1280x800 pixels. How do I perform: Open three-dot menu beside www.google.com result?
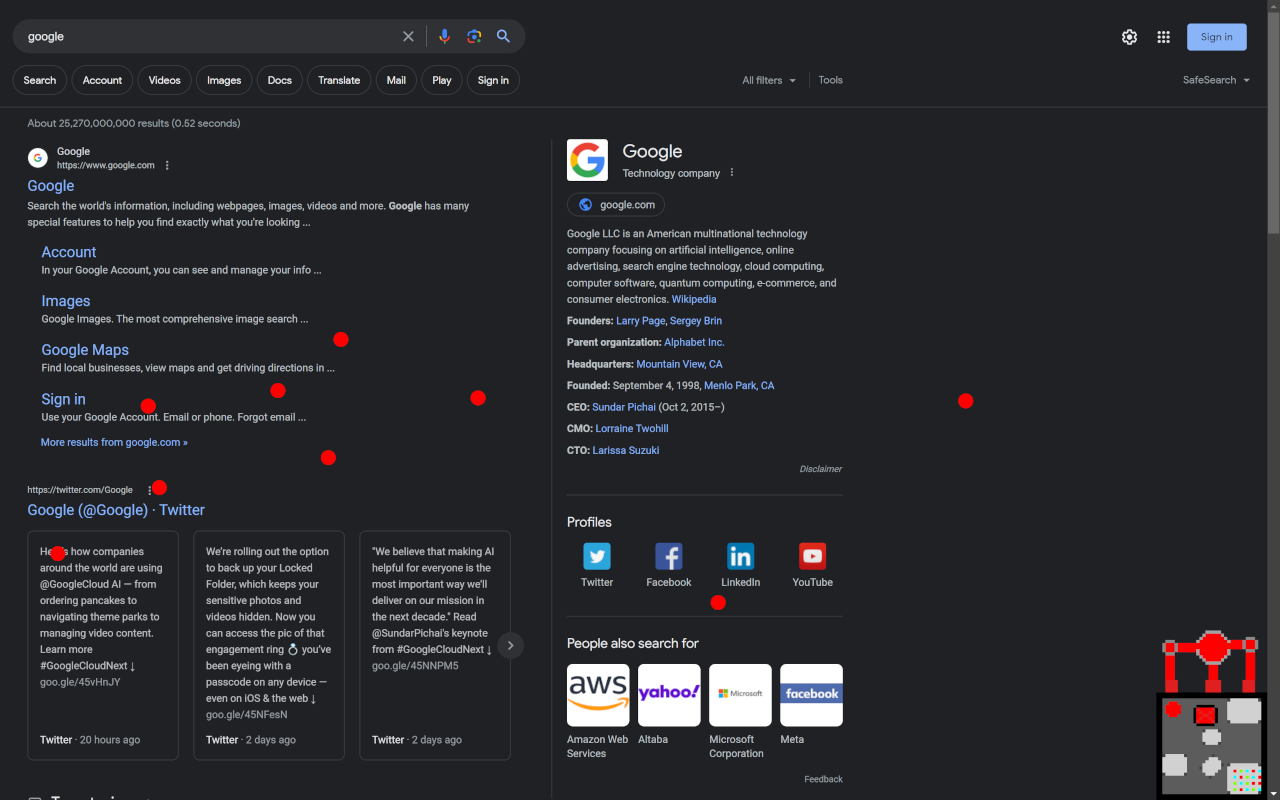167,166
